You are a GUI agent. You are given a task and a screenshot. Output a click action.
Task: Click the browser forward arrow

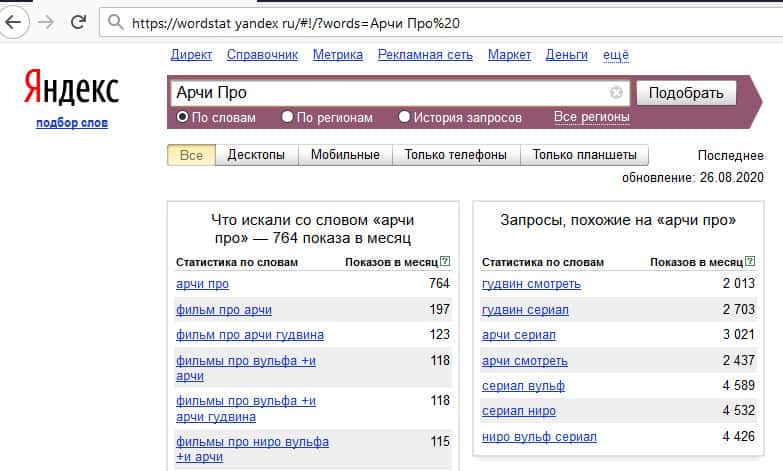[x=46, y=21]
